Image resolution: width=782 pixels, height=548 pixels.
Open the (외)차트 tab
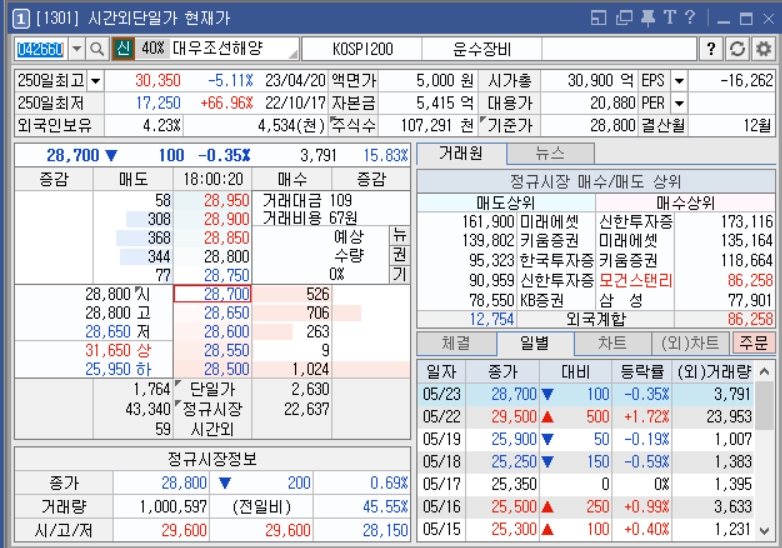[691, 343]
